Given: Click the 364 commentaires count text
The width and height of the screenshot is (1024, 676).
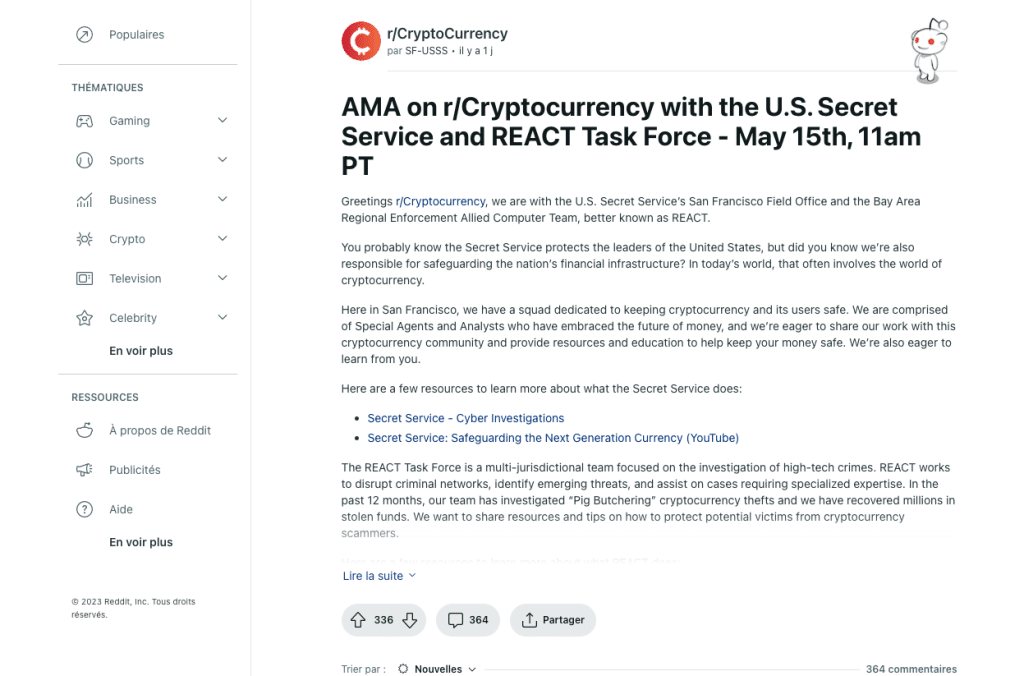Looking at the screenshot, I should [911, 669].
